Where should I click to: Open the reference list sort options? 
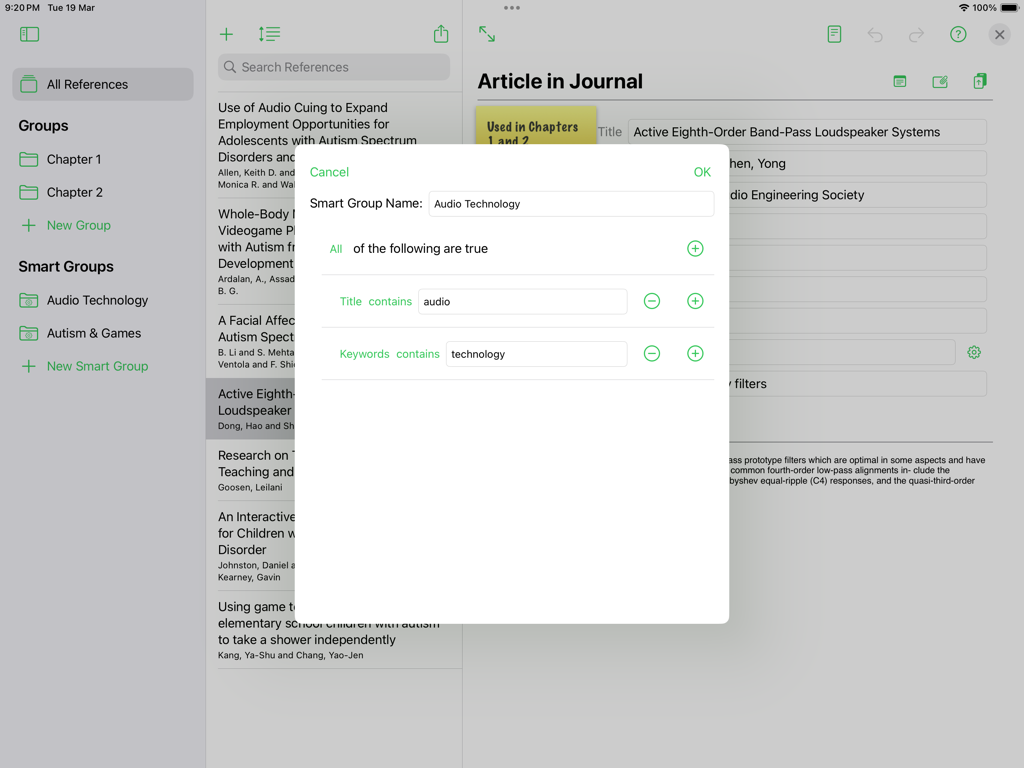tap(268, 33)
